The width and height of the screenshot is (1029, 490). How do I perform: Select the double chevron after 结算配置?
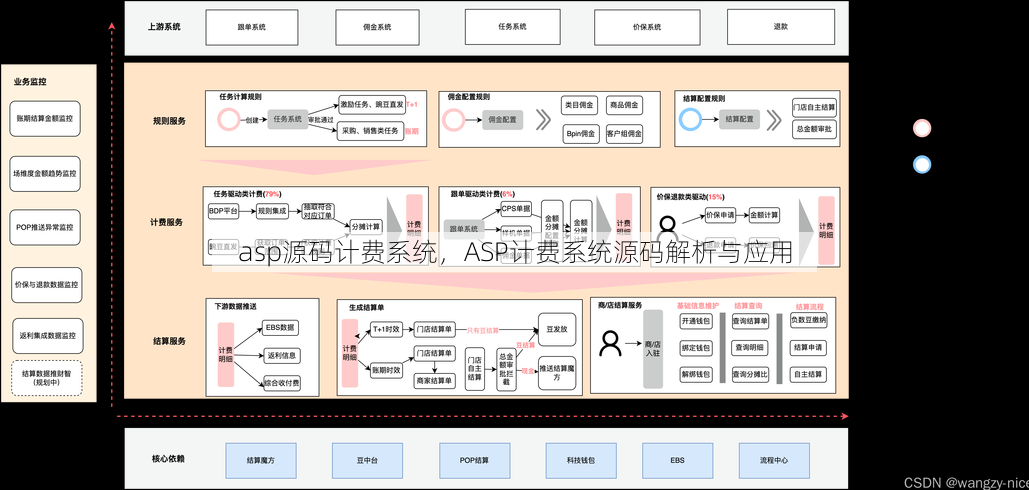(x=774, y=120)
